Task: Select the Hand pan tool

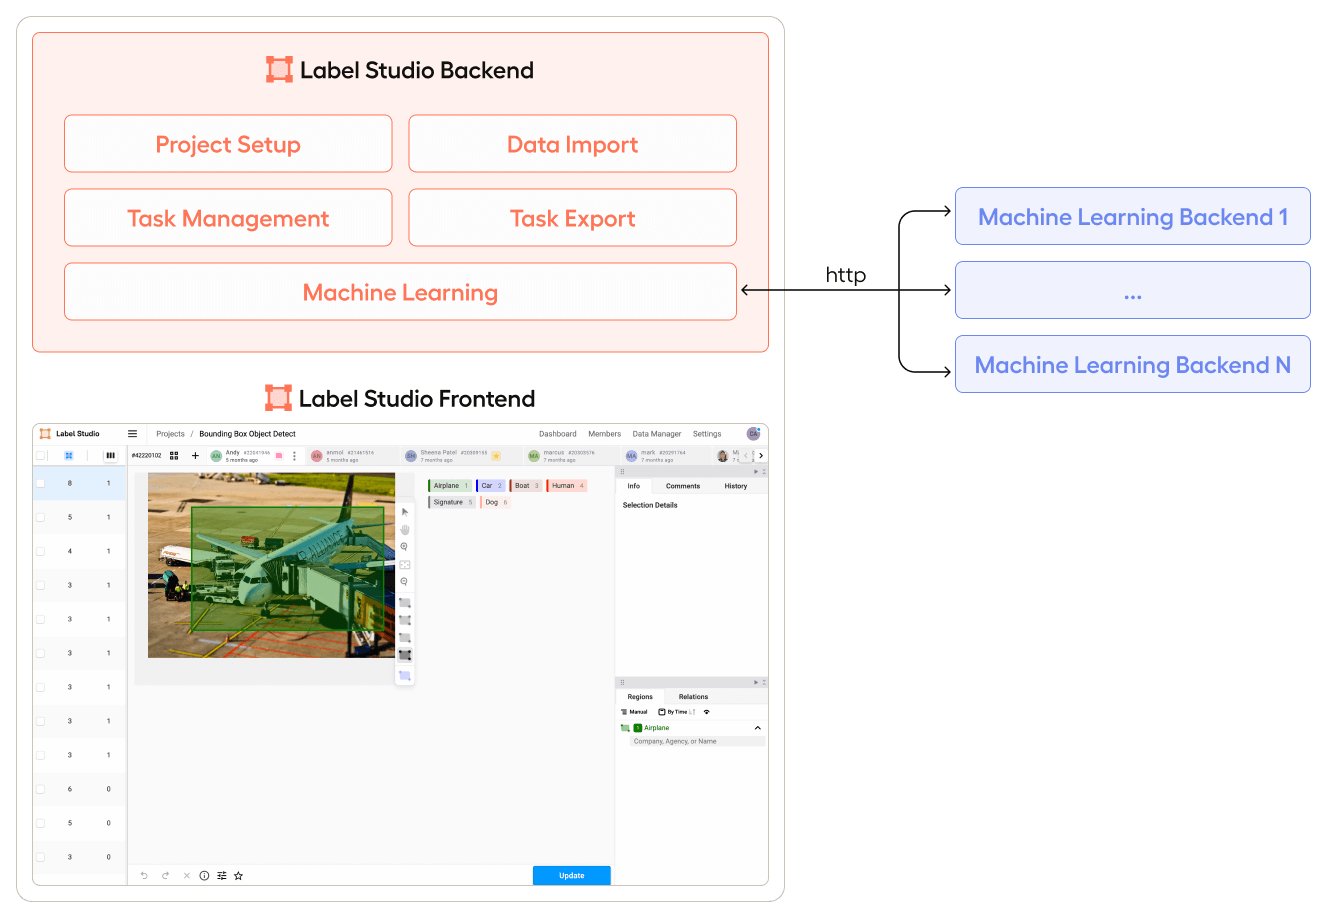Action: [x=404, y=529]
